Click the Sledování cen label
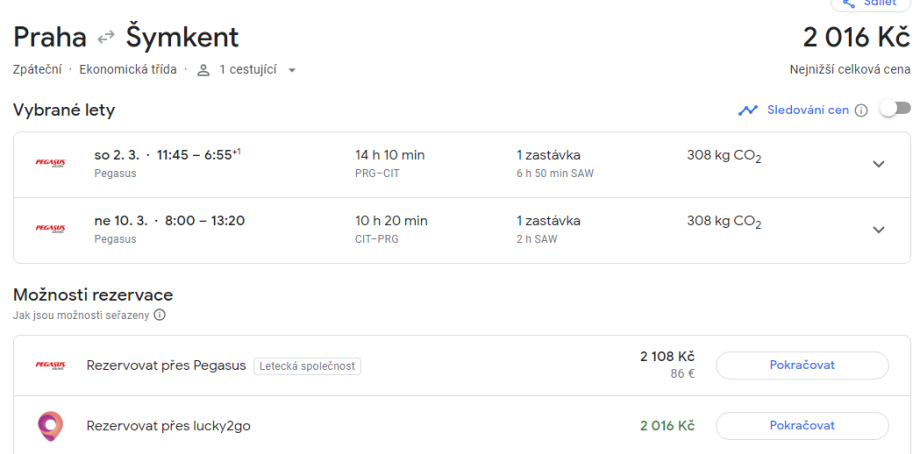Screen dimensions: 920x454 pos(808,110)
